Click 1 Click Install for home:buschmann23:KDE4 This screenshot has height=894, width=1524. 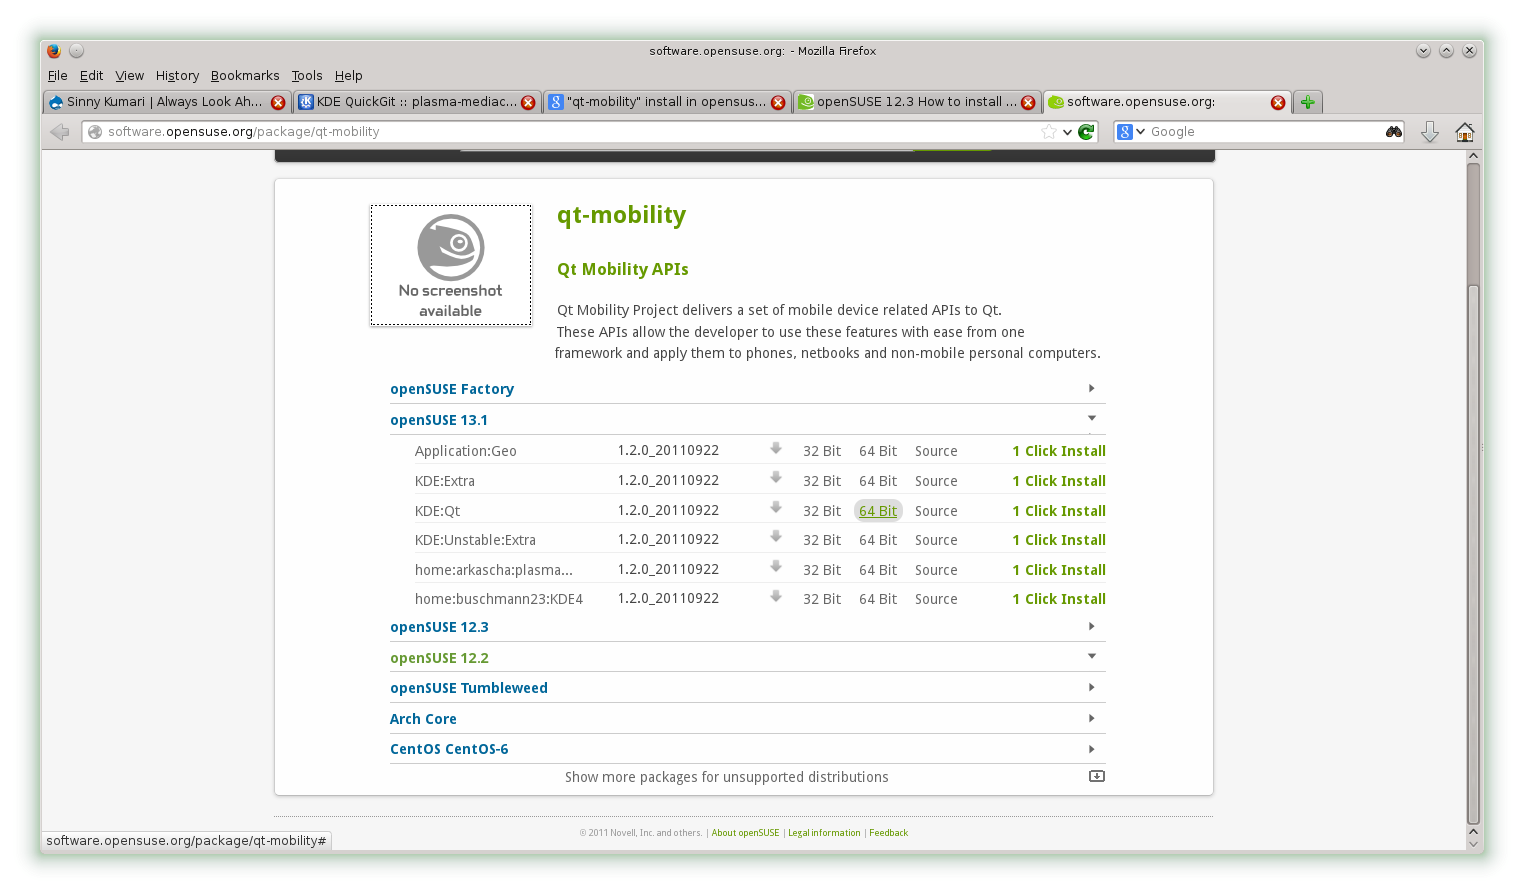[1059, 599]
